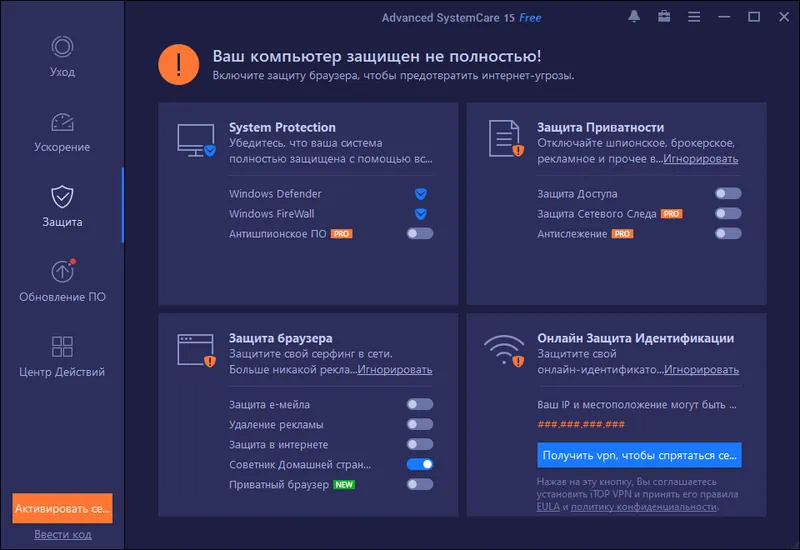Enable Защита в интернете toggle

pyautogui.click(x=420, y=444)
